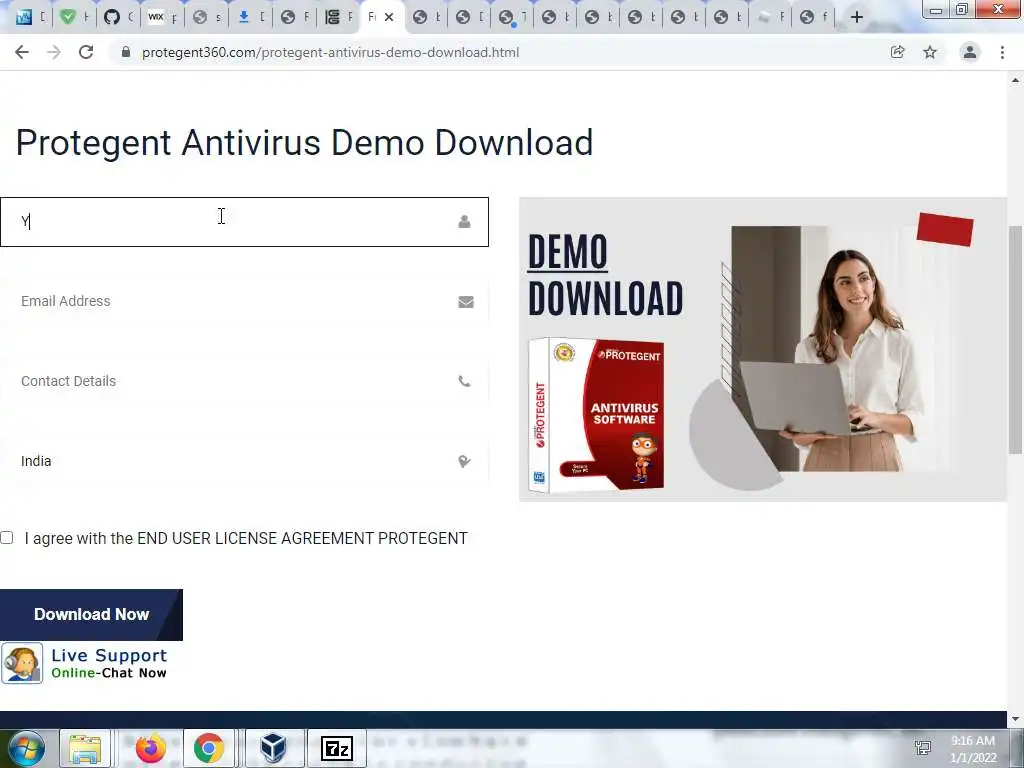Click the Email Address field

click(244, 301)
